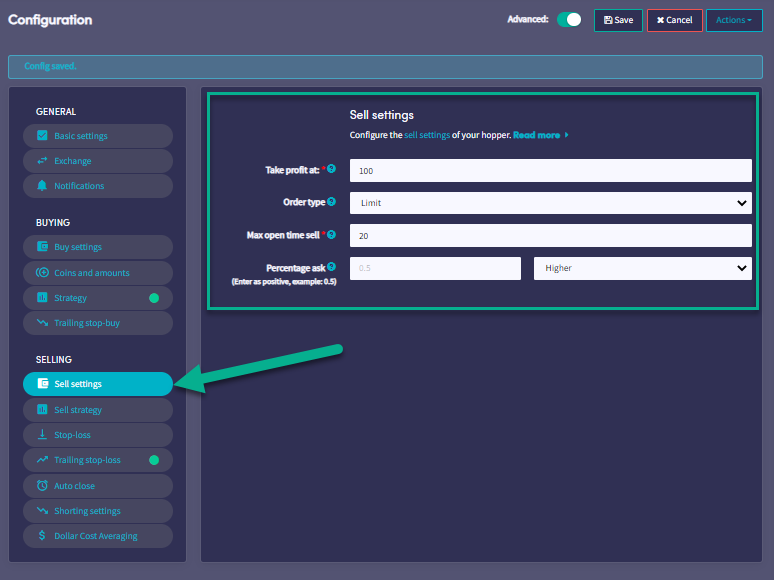Click the help icon next to Order type
Viewport: 774px width, 580px height.
pos(331,202)
